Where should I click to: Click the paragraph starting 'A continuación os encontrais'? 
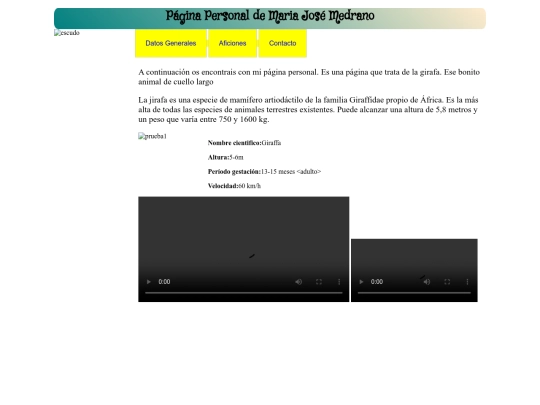pyautogui.click(x=309, y=77)
